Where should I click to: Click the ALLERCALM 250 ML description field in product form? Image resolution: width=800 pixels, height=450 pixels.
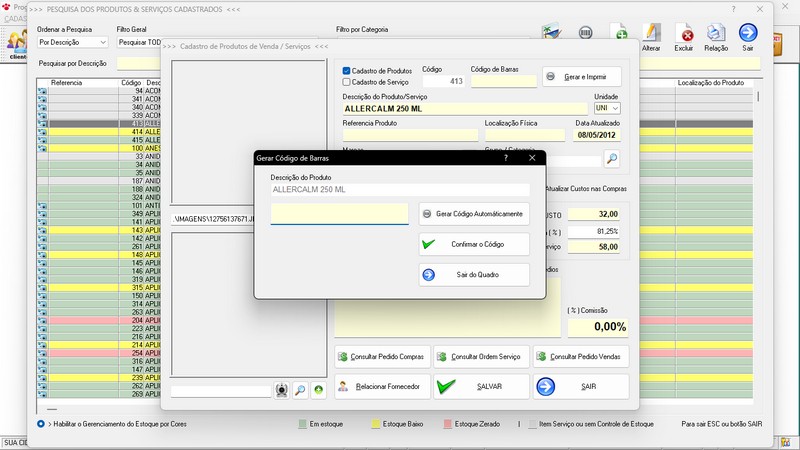tap(465, 109)
